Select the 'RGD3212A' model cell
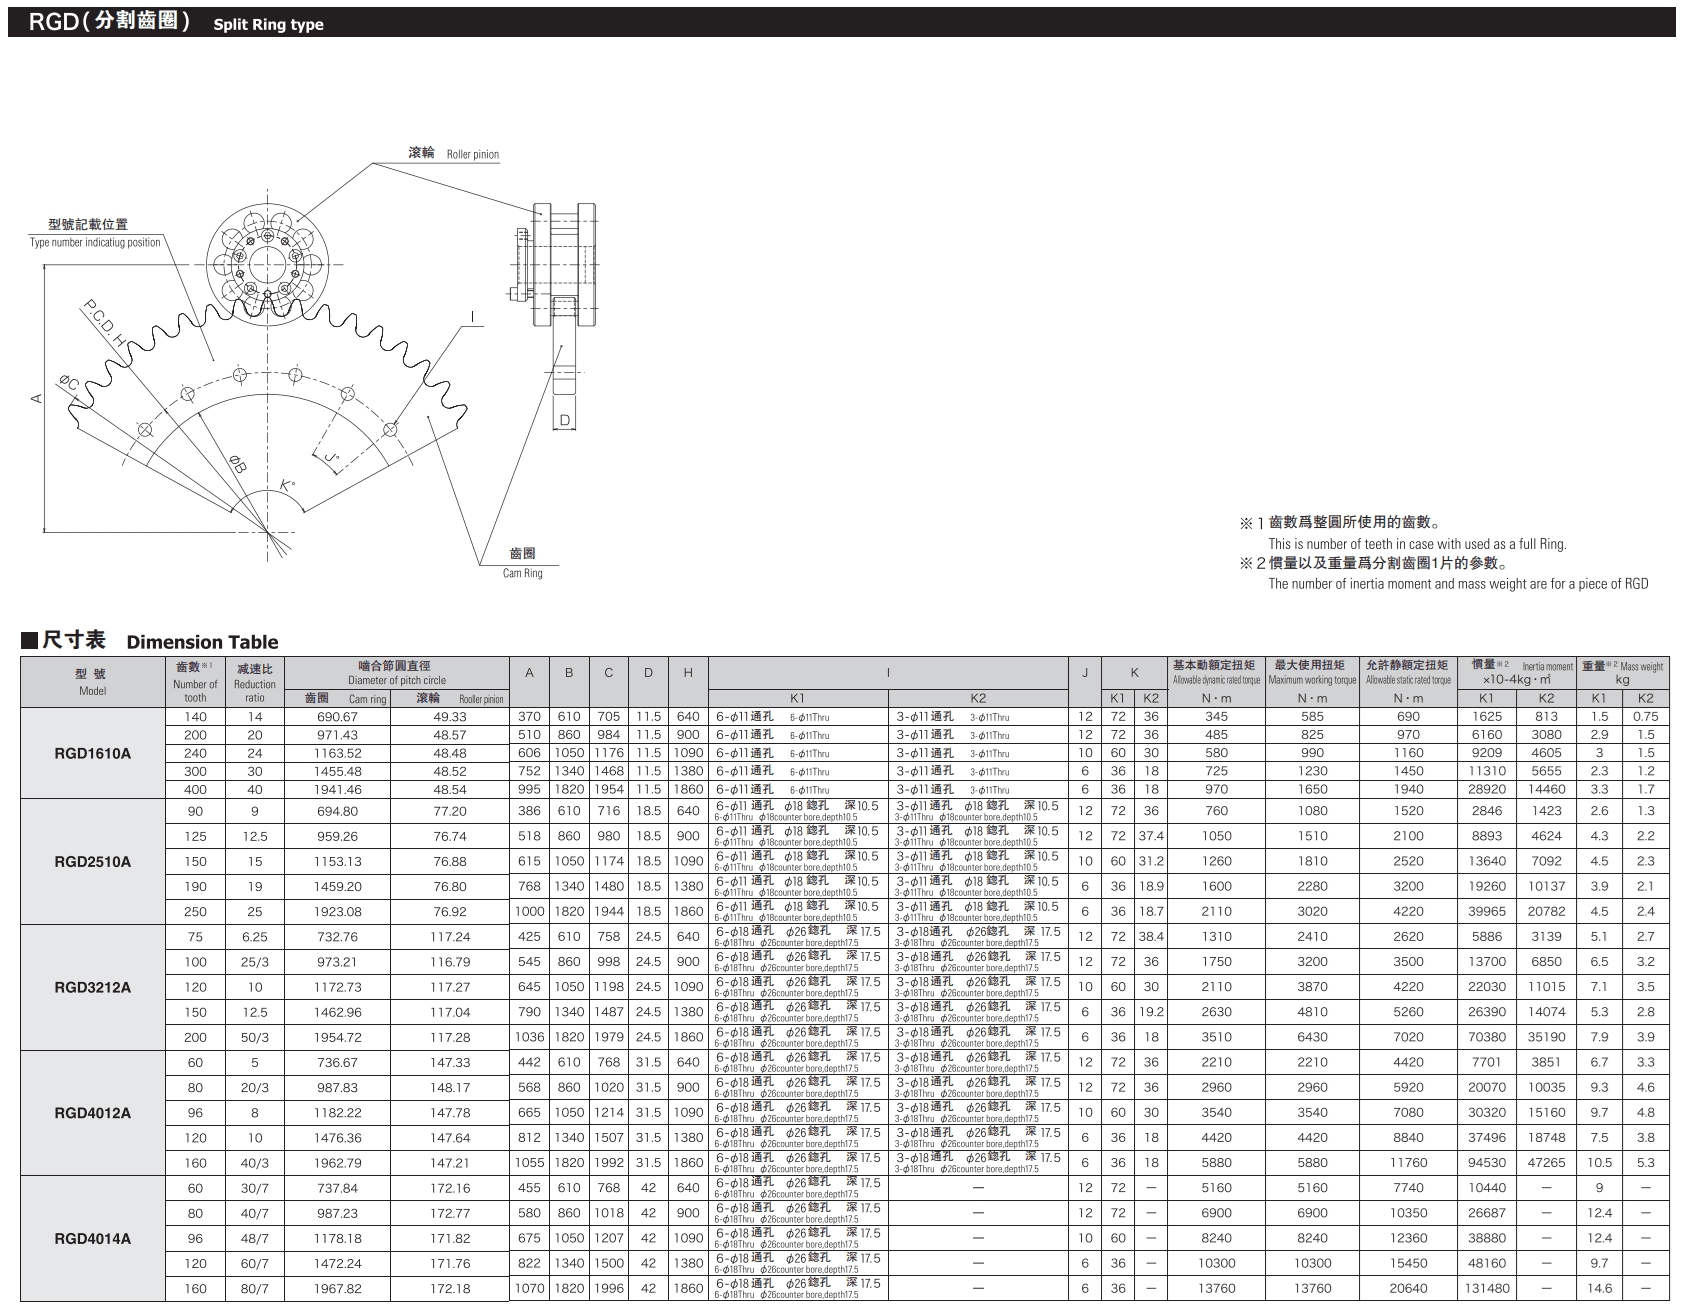The width and height of the screenshot is (1686, 1314). (93, 987)
